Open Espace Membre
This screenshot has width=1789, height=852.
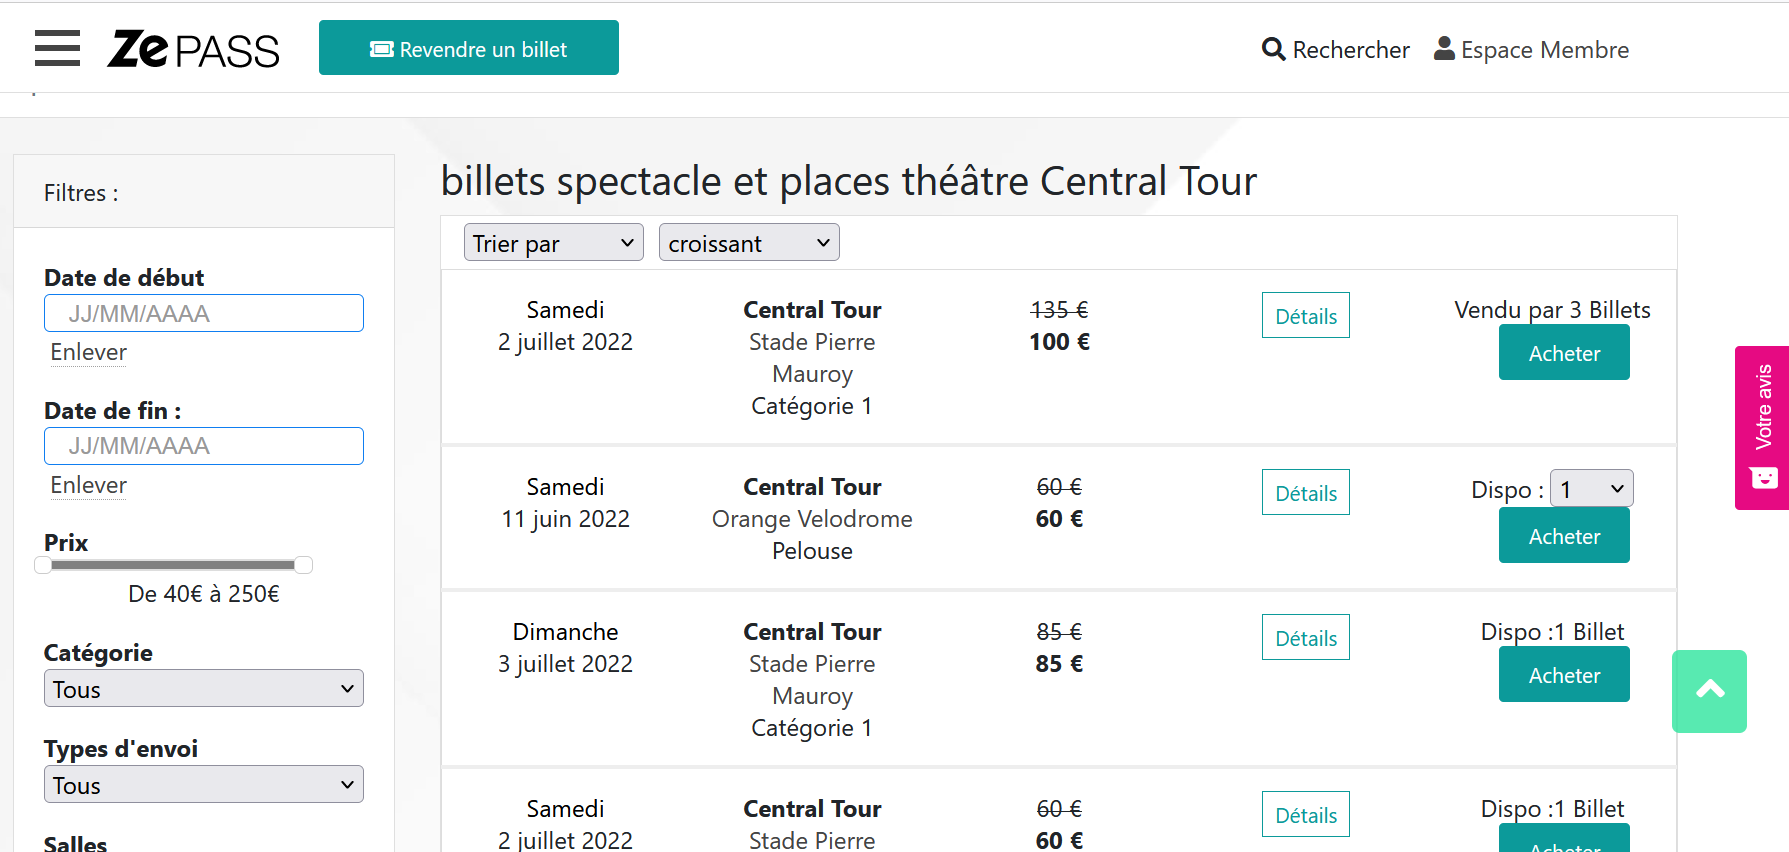point(1532,49)
